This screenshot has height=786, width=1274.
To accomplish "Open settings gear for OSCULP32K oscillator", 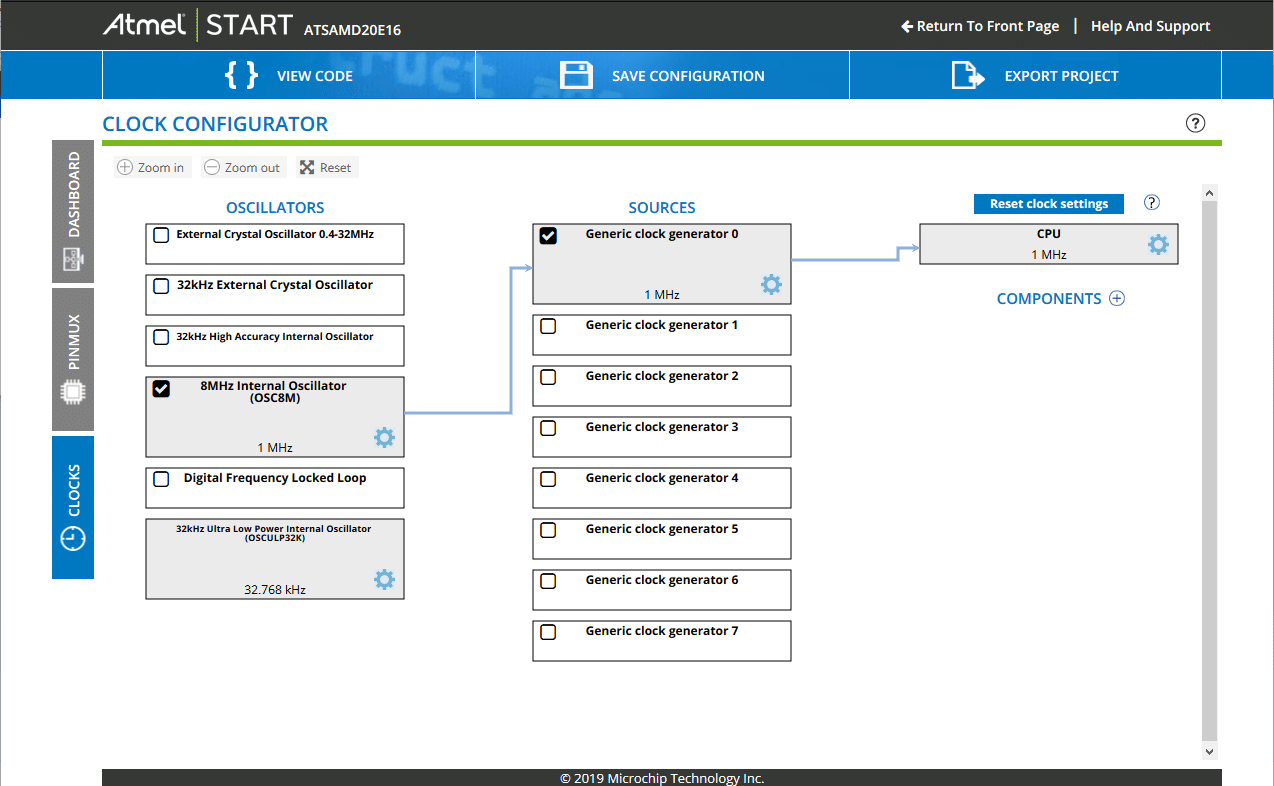I will point(384,579).
